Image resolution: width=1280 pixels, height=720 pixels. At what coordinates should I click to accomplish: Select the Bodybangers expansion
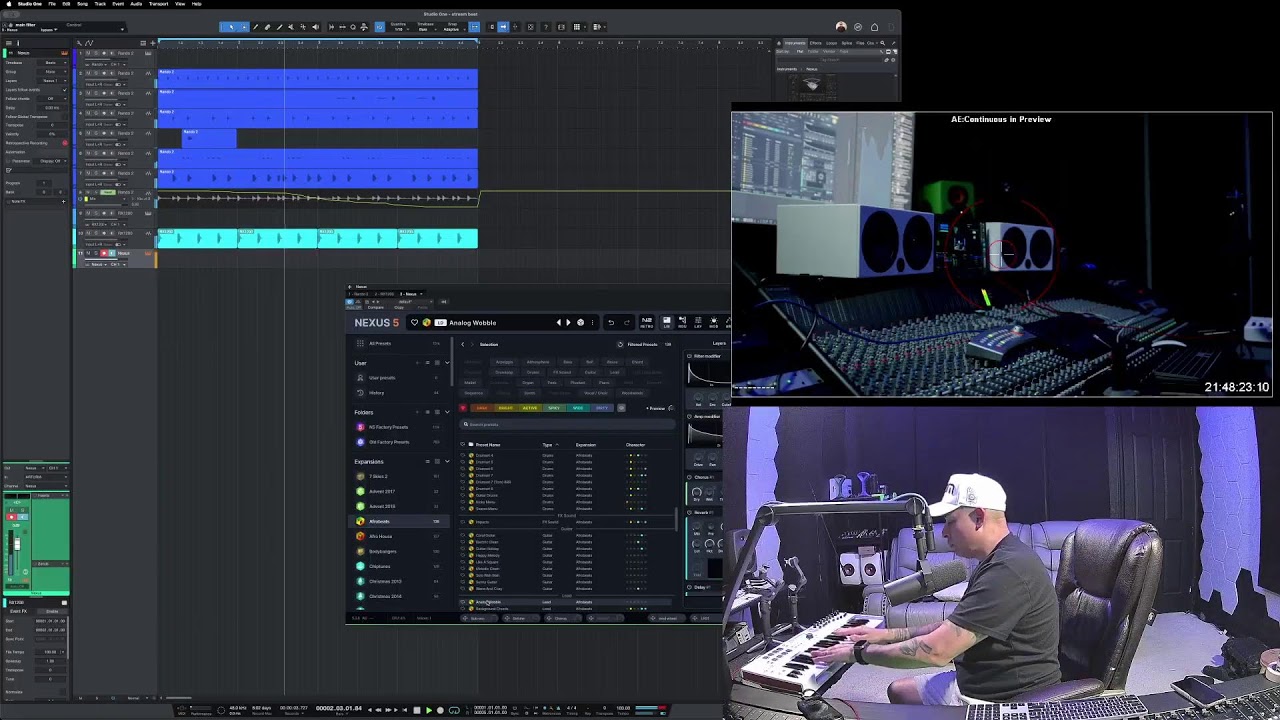tap(382, 551)
